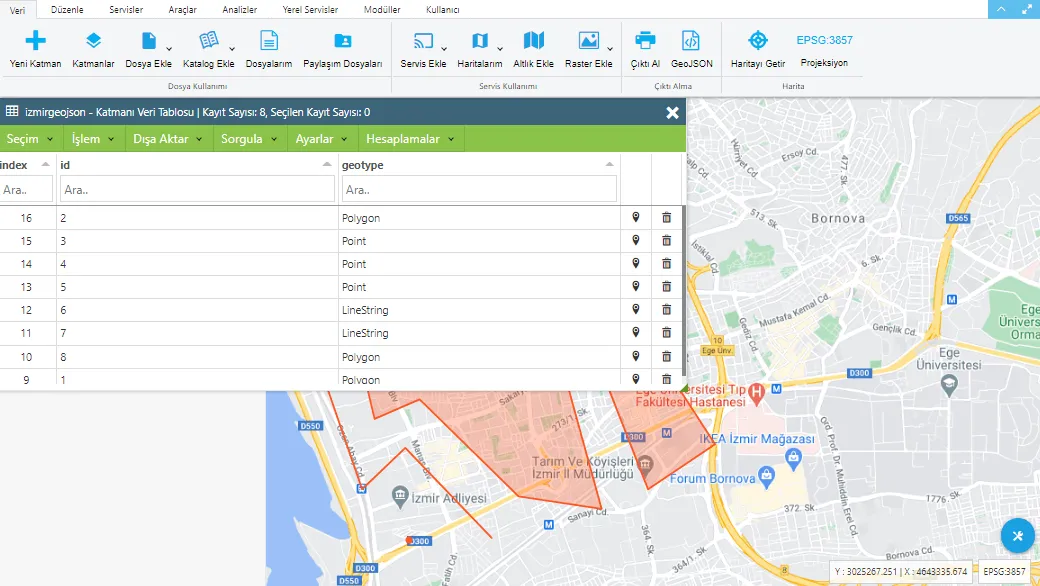Open the İşlem dropdown menu
Viewport: 1040px width, 586px height.
pyautogui.click(x=94, y=139)
